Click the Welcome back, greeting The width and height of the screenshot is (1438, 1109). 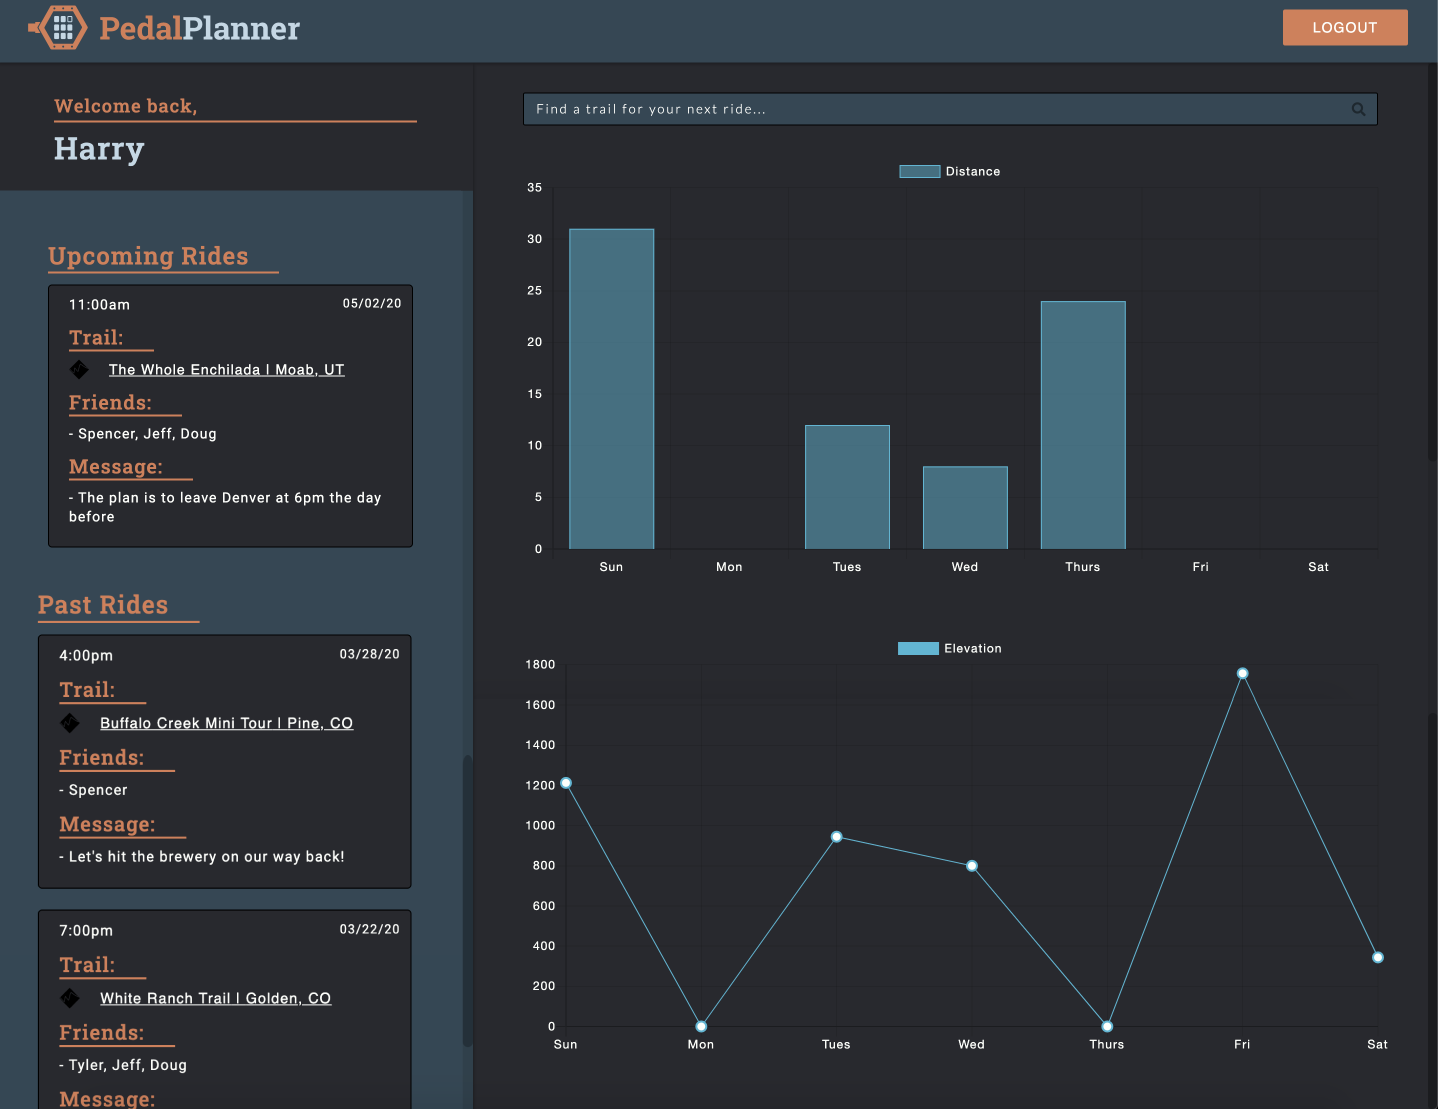click(x=125, y=106)
